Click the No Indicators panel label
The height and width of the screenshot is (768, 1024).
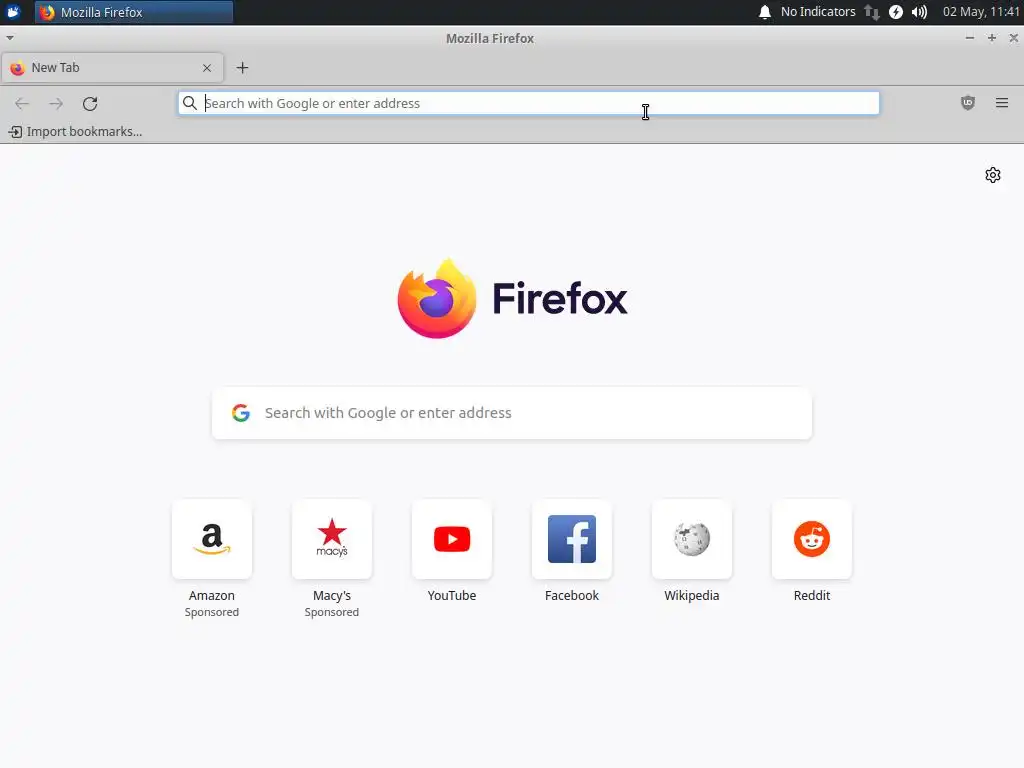[x=818, y=12]
